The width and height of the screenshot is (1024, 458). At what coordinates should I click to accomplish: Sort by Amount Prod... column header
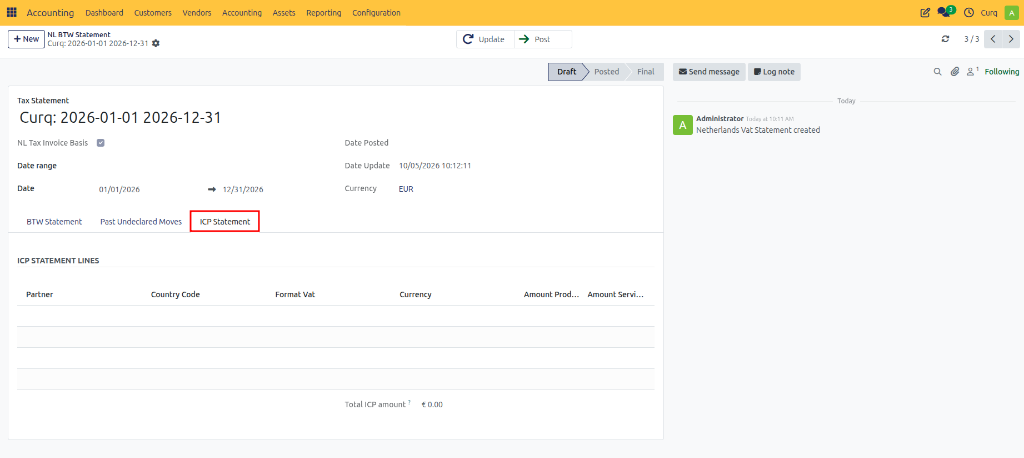point(551,295)
